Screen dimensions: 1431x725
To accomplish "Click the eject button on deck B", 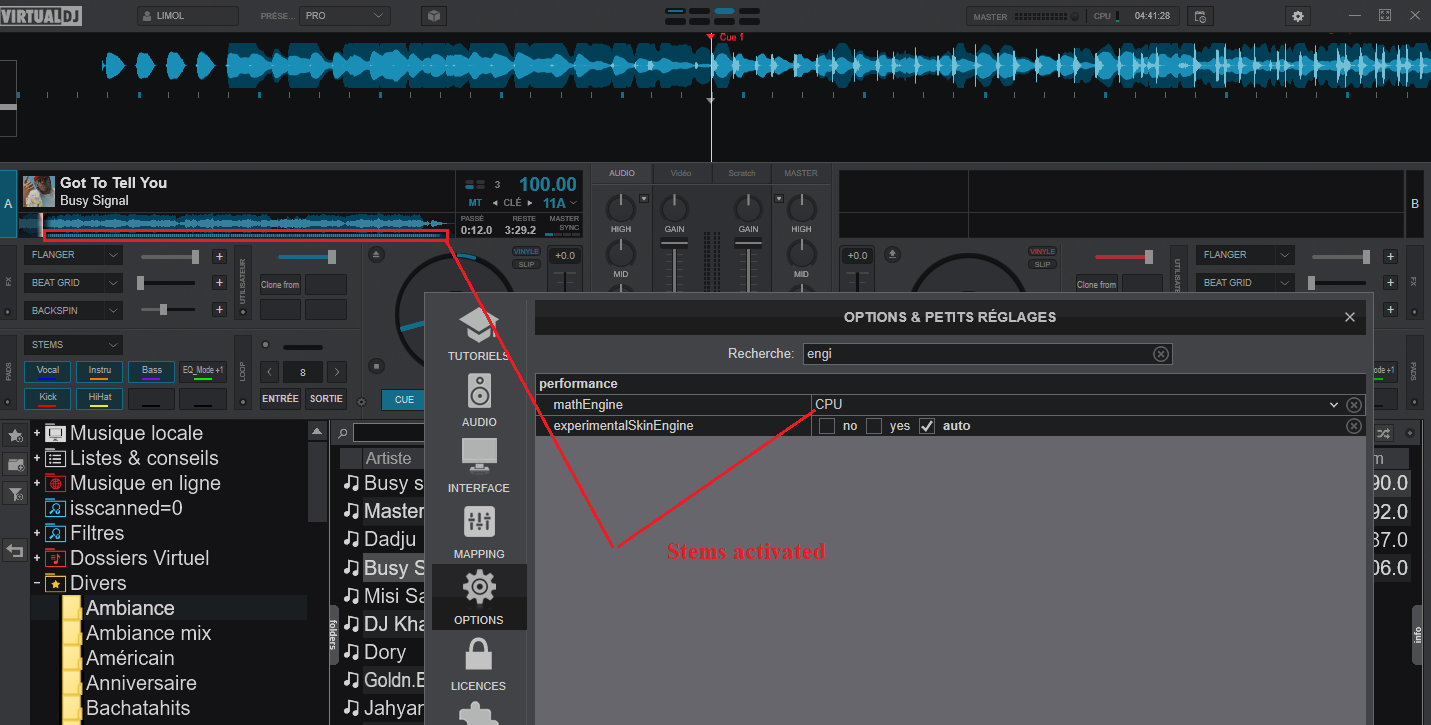I will coord(894,254).
